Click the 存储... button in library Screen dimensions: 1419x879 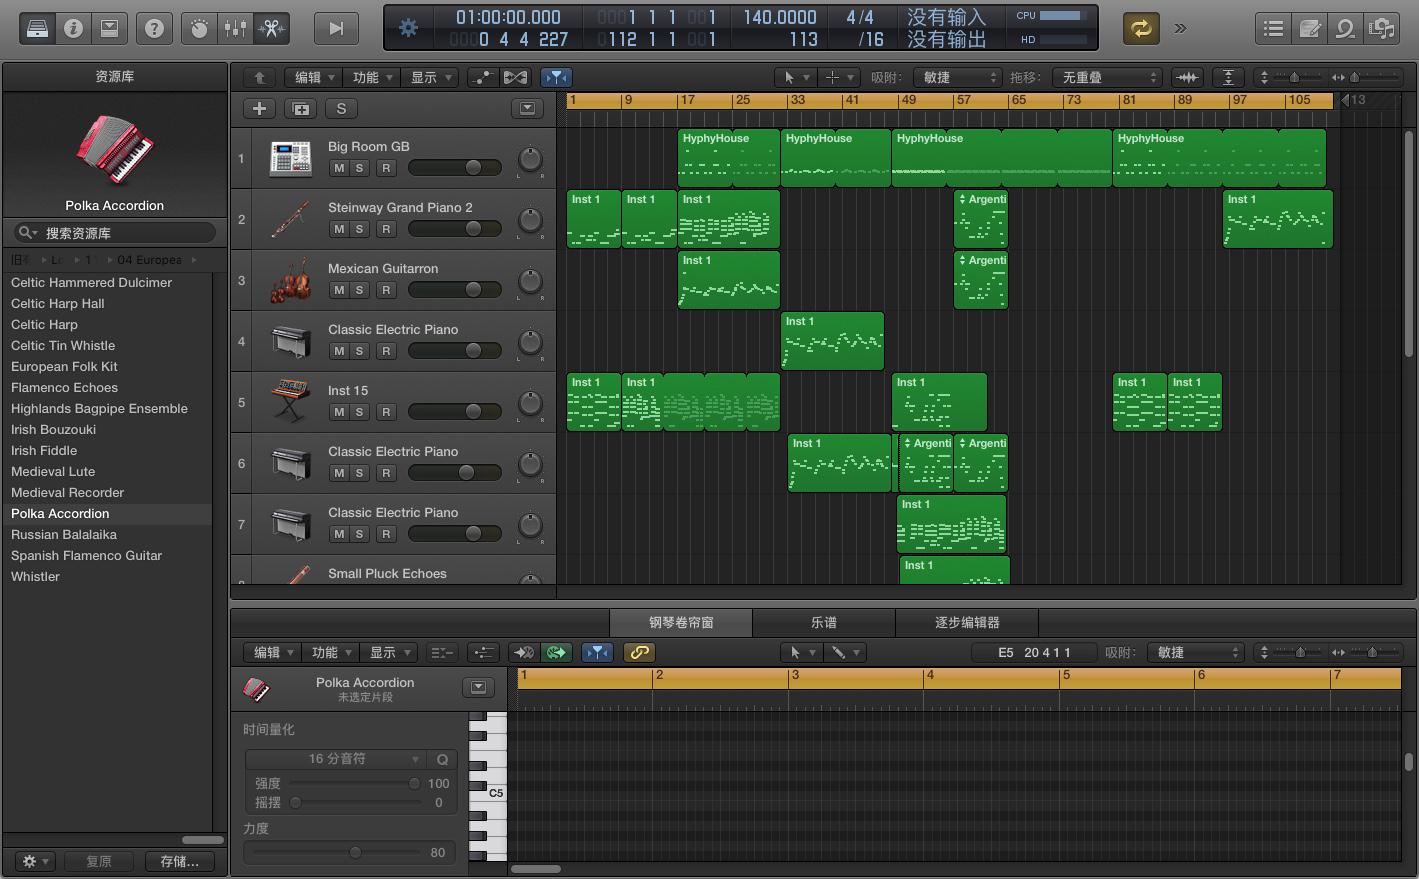click(x=180, y=861)
